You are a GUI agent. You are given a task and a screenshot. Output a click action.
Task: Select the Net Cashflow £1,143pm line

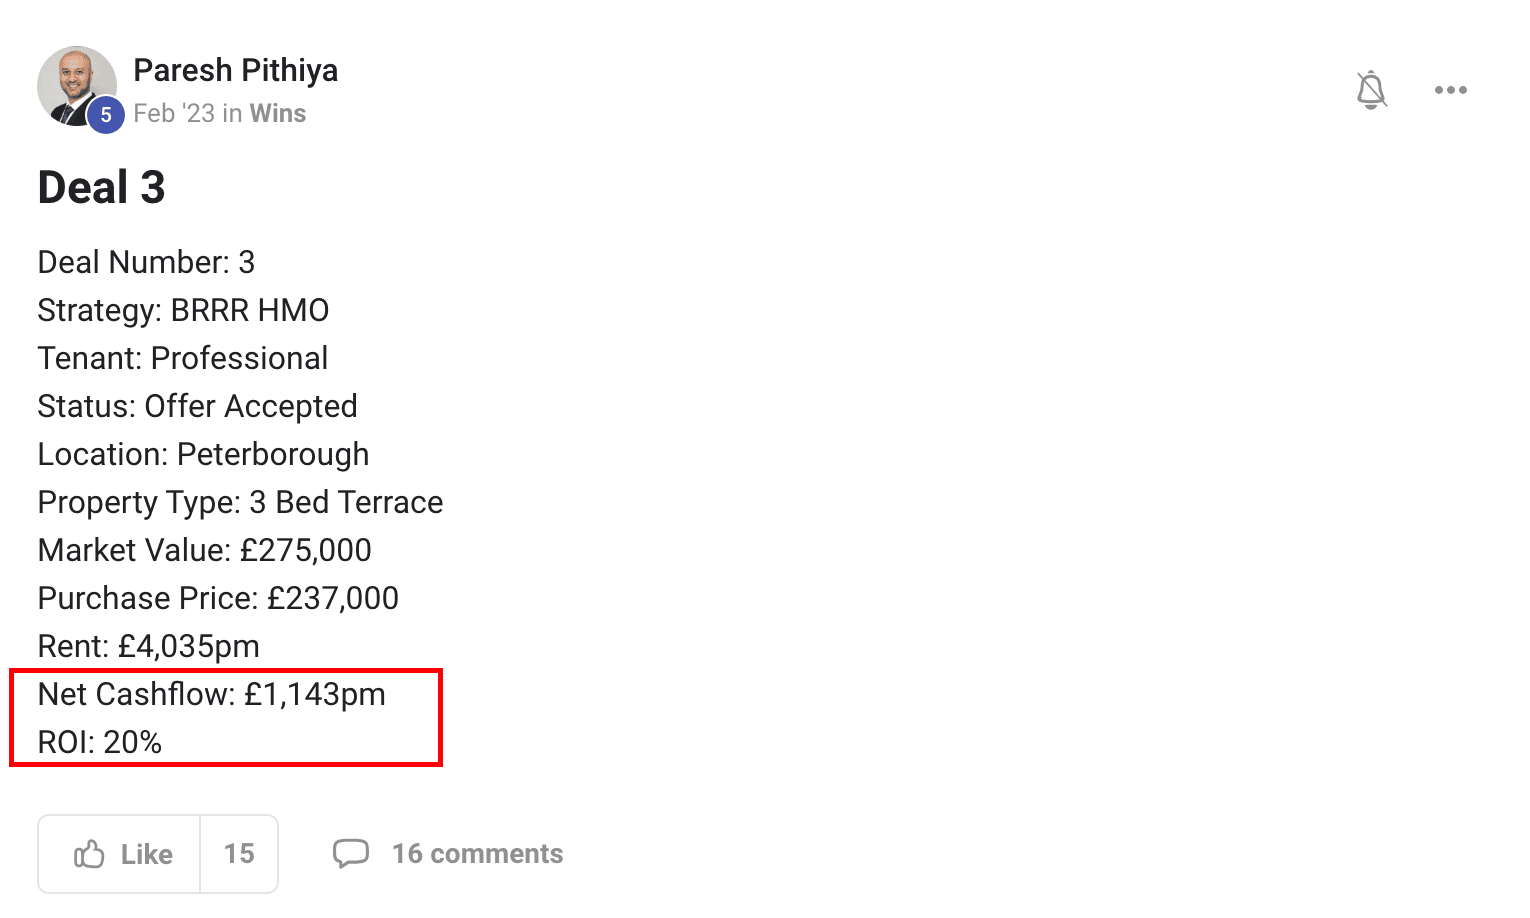(x=212, y=694)
